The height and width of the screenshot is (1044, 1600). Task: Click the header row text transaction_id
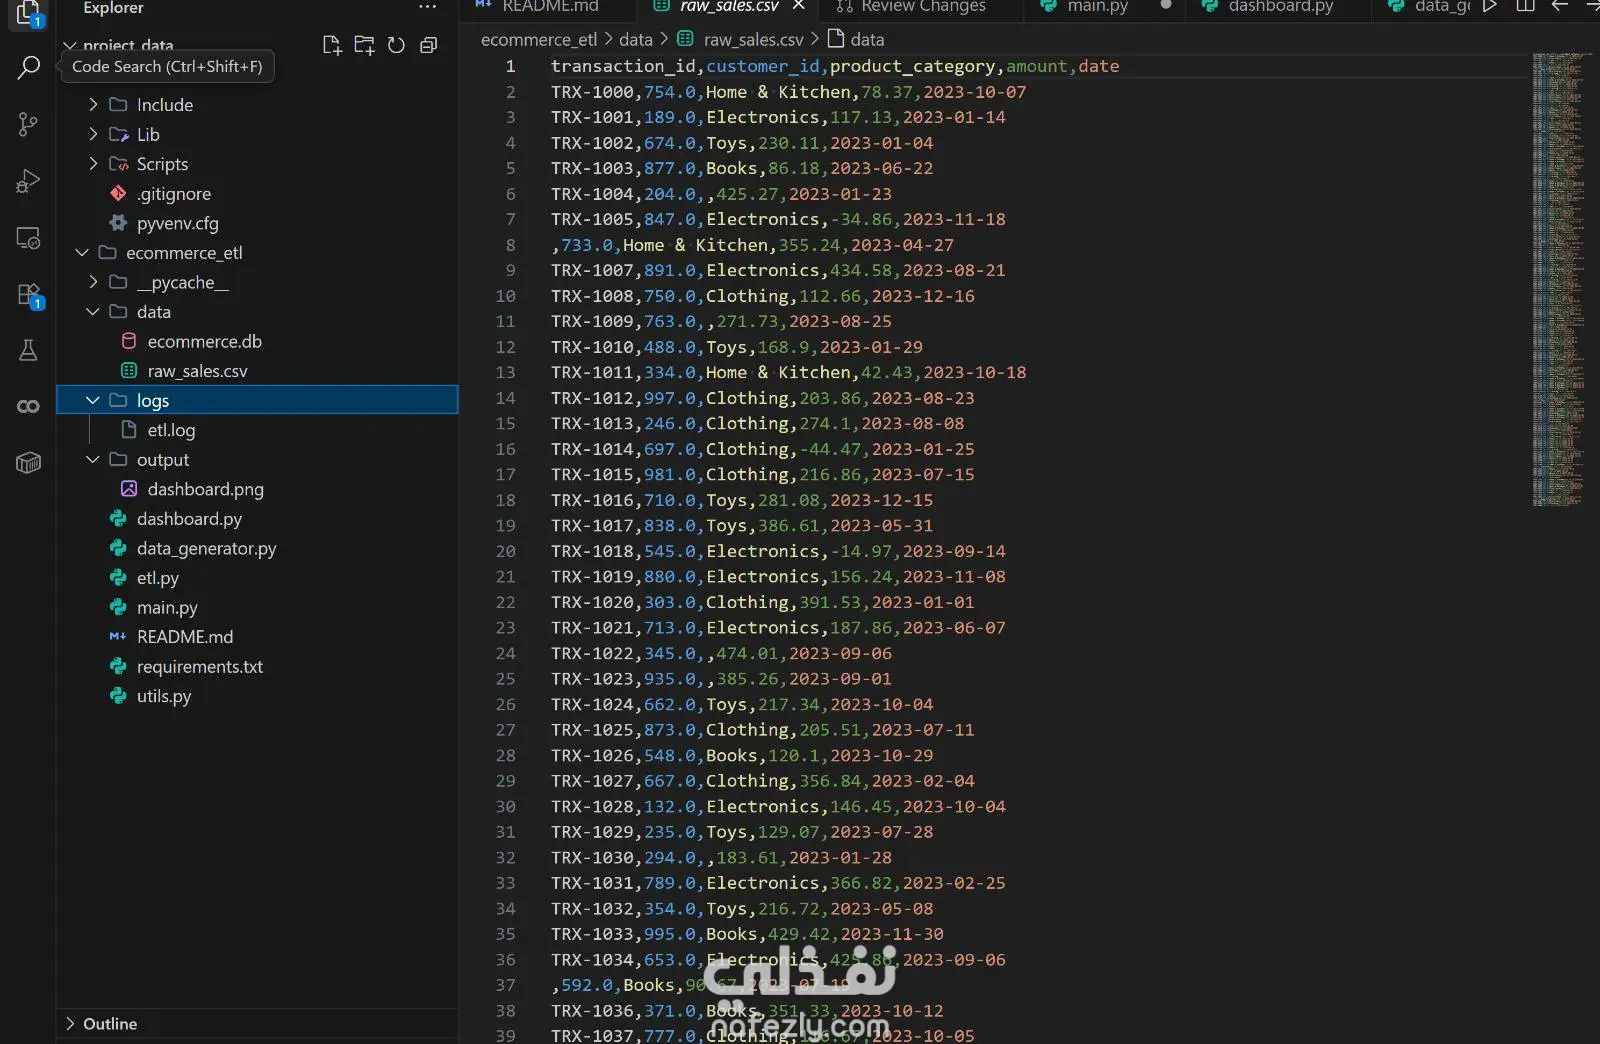[x=623, y=66]
